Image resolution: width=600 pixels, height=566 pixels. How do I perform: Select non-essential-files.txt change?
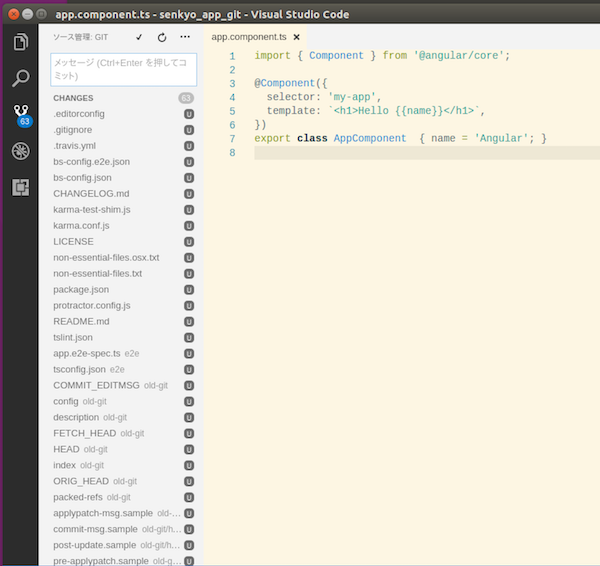click(122, 274)
